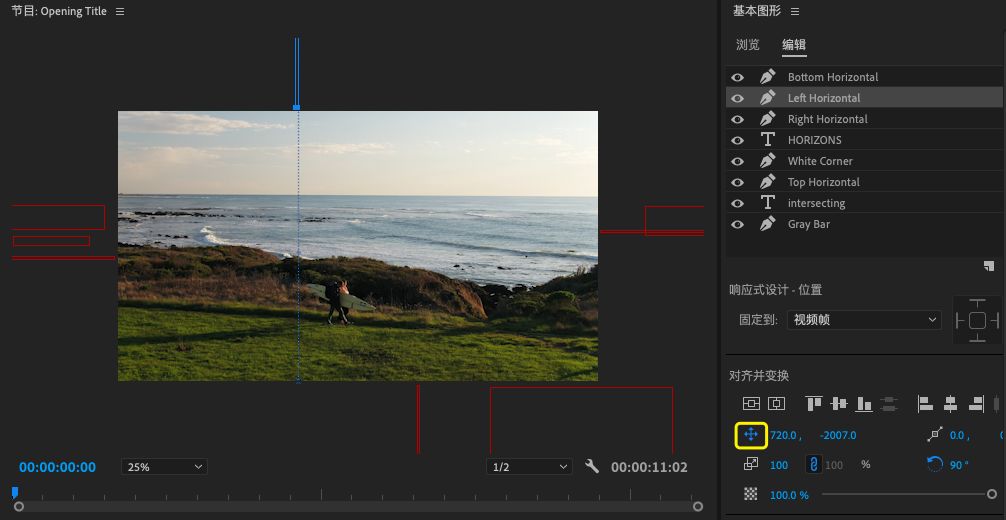Image resolution: width=1006 pixels, height=520 pixels.
Task: Switch to the 编辑 tab
Action: (794, 45)
